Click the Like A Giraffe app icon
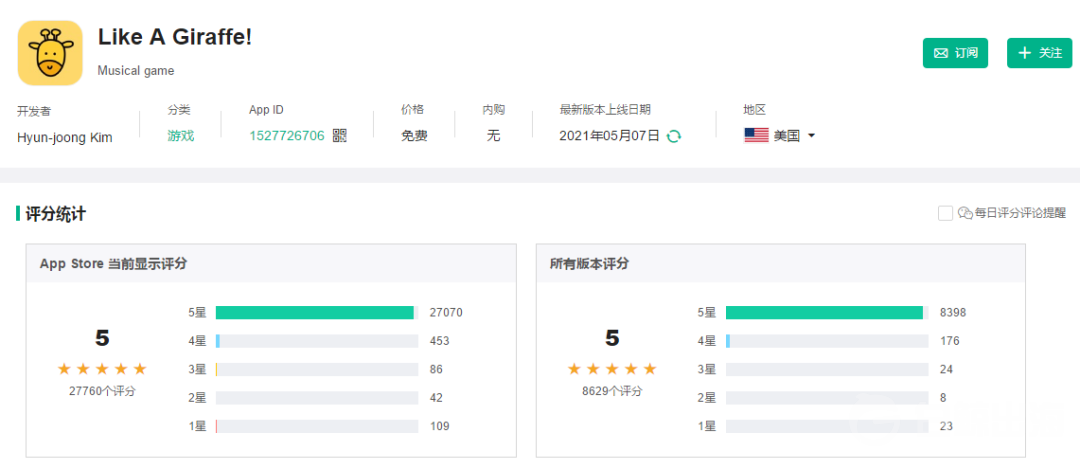Viewport: 1080px width, 469px height. (50, 53)
